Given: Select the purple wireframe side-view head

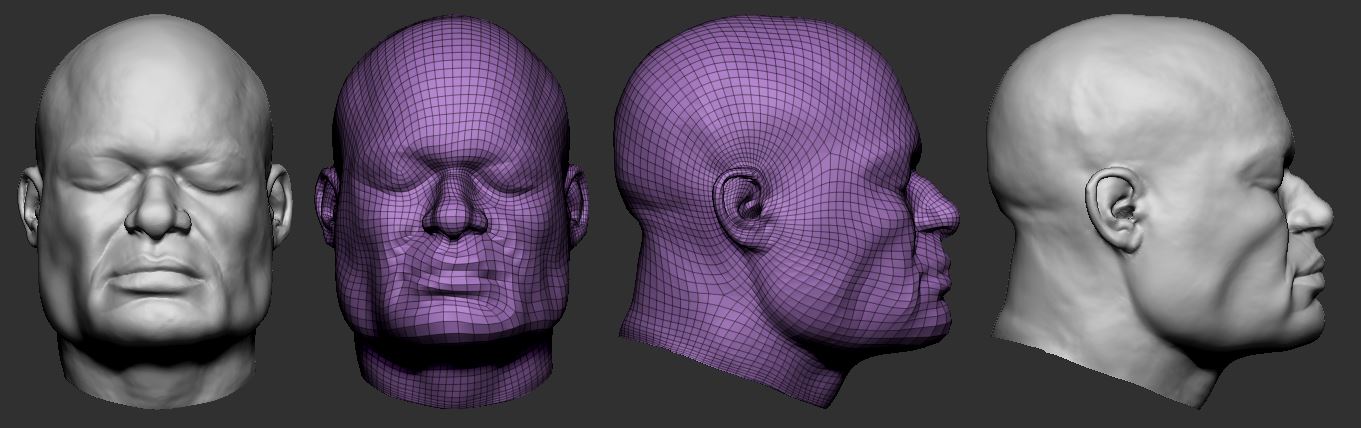Looking at the screenshot, I should click(786, 210).
